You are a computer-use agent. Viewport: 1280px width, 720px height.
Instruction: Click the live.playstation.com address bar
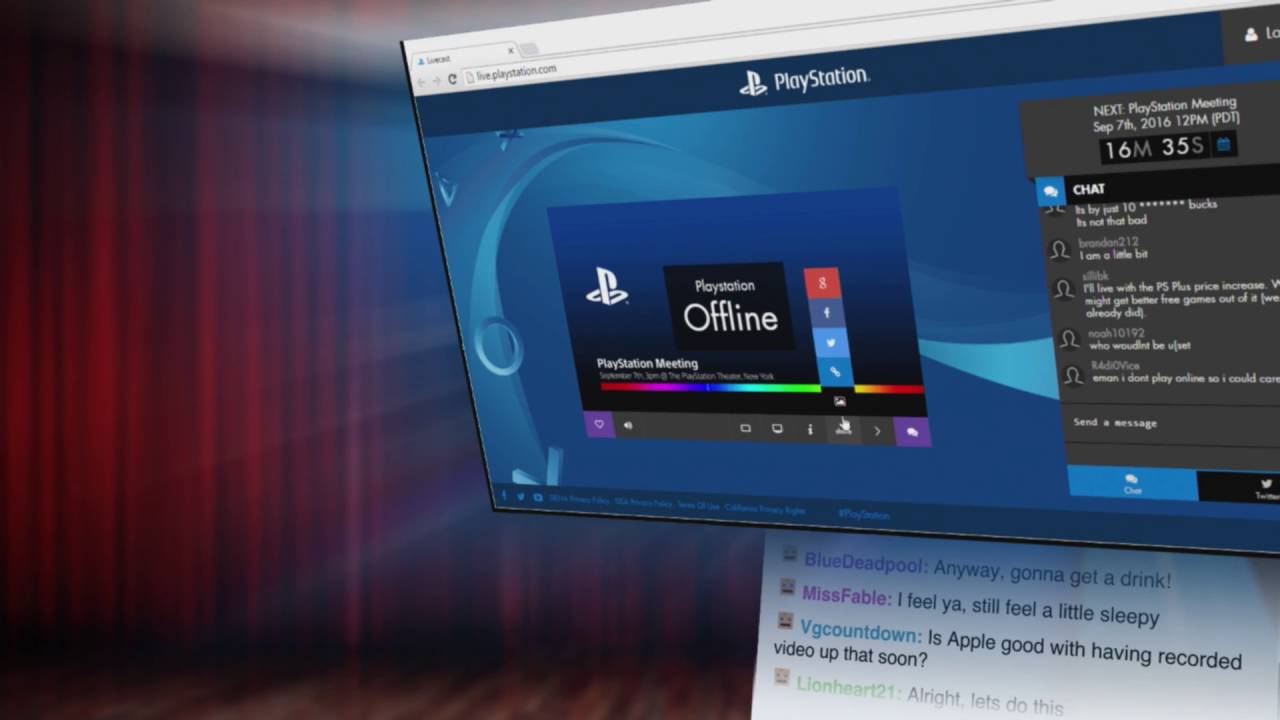tap(517, 73)
